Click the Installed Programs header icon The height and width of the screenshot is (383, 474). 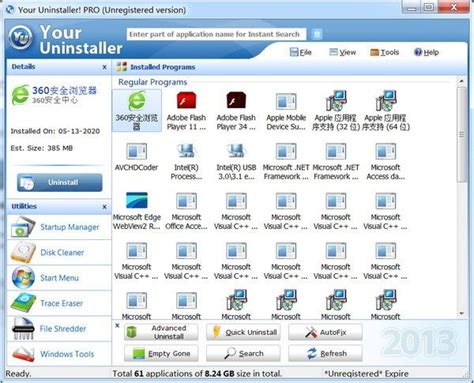pyautogui.click(x=121, y=67)
